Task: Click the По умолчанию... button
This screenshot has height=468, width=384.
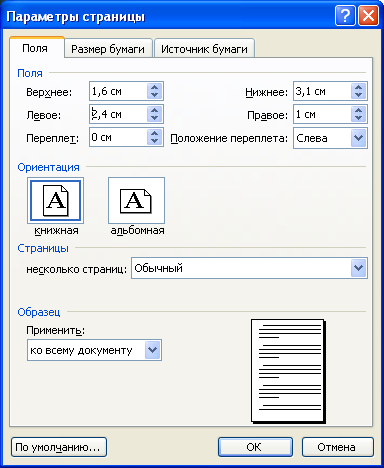Action: click(x=59, y=447)
